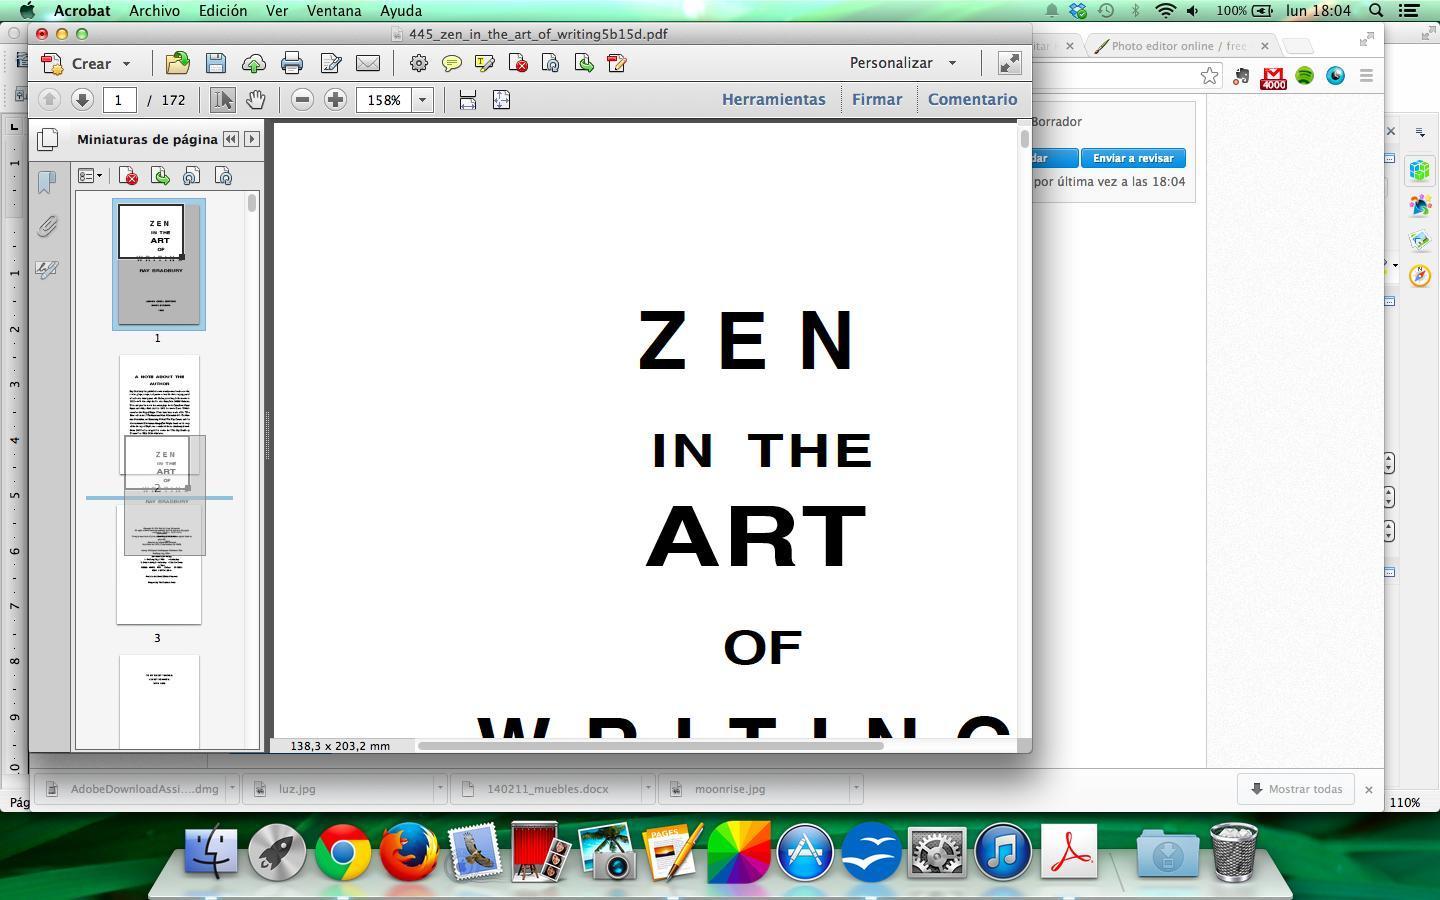Open the Comentario pane

972,99
